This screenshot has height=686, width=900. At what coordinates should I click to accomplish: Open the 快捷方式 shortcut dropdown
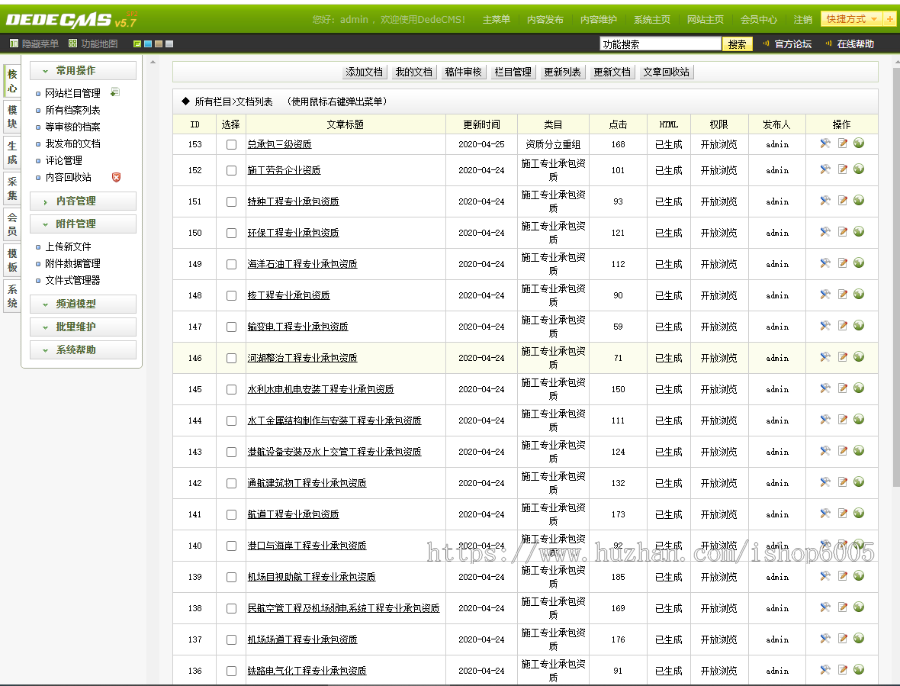852,19
